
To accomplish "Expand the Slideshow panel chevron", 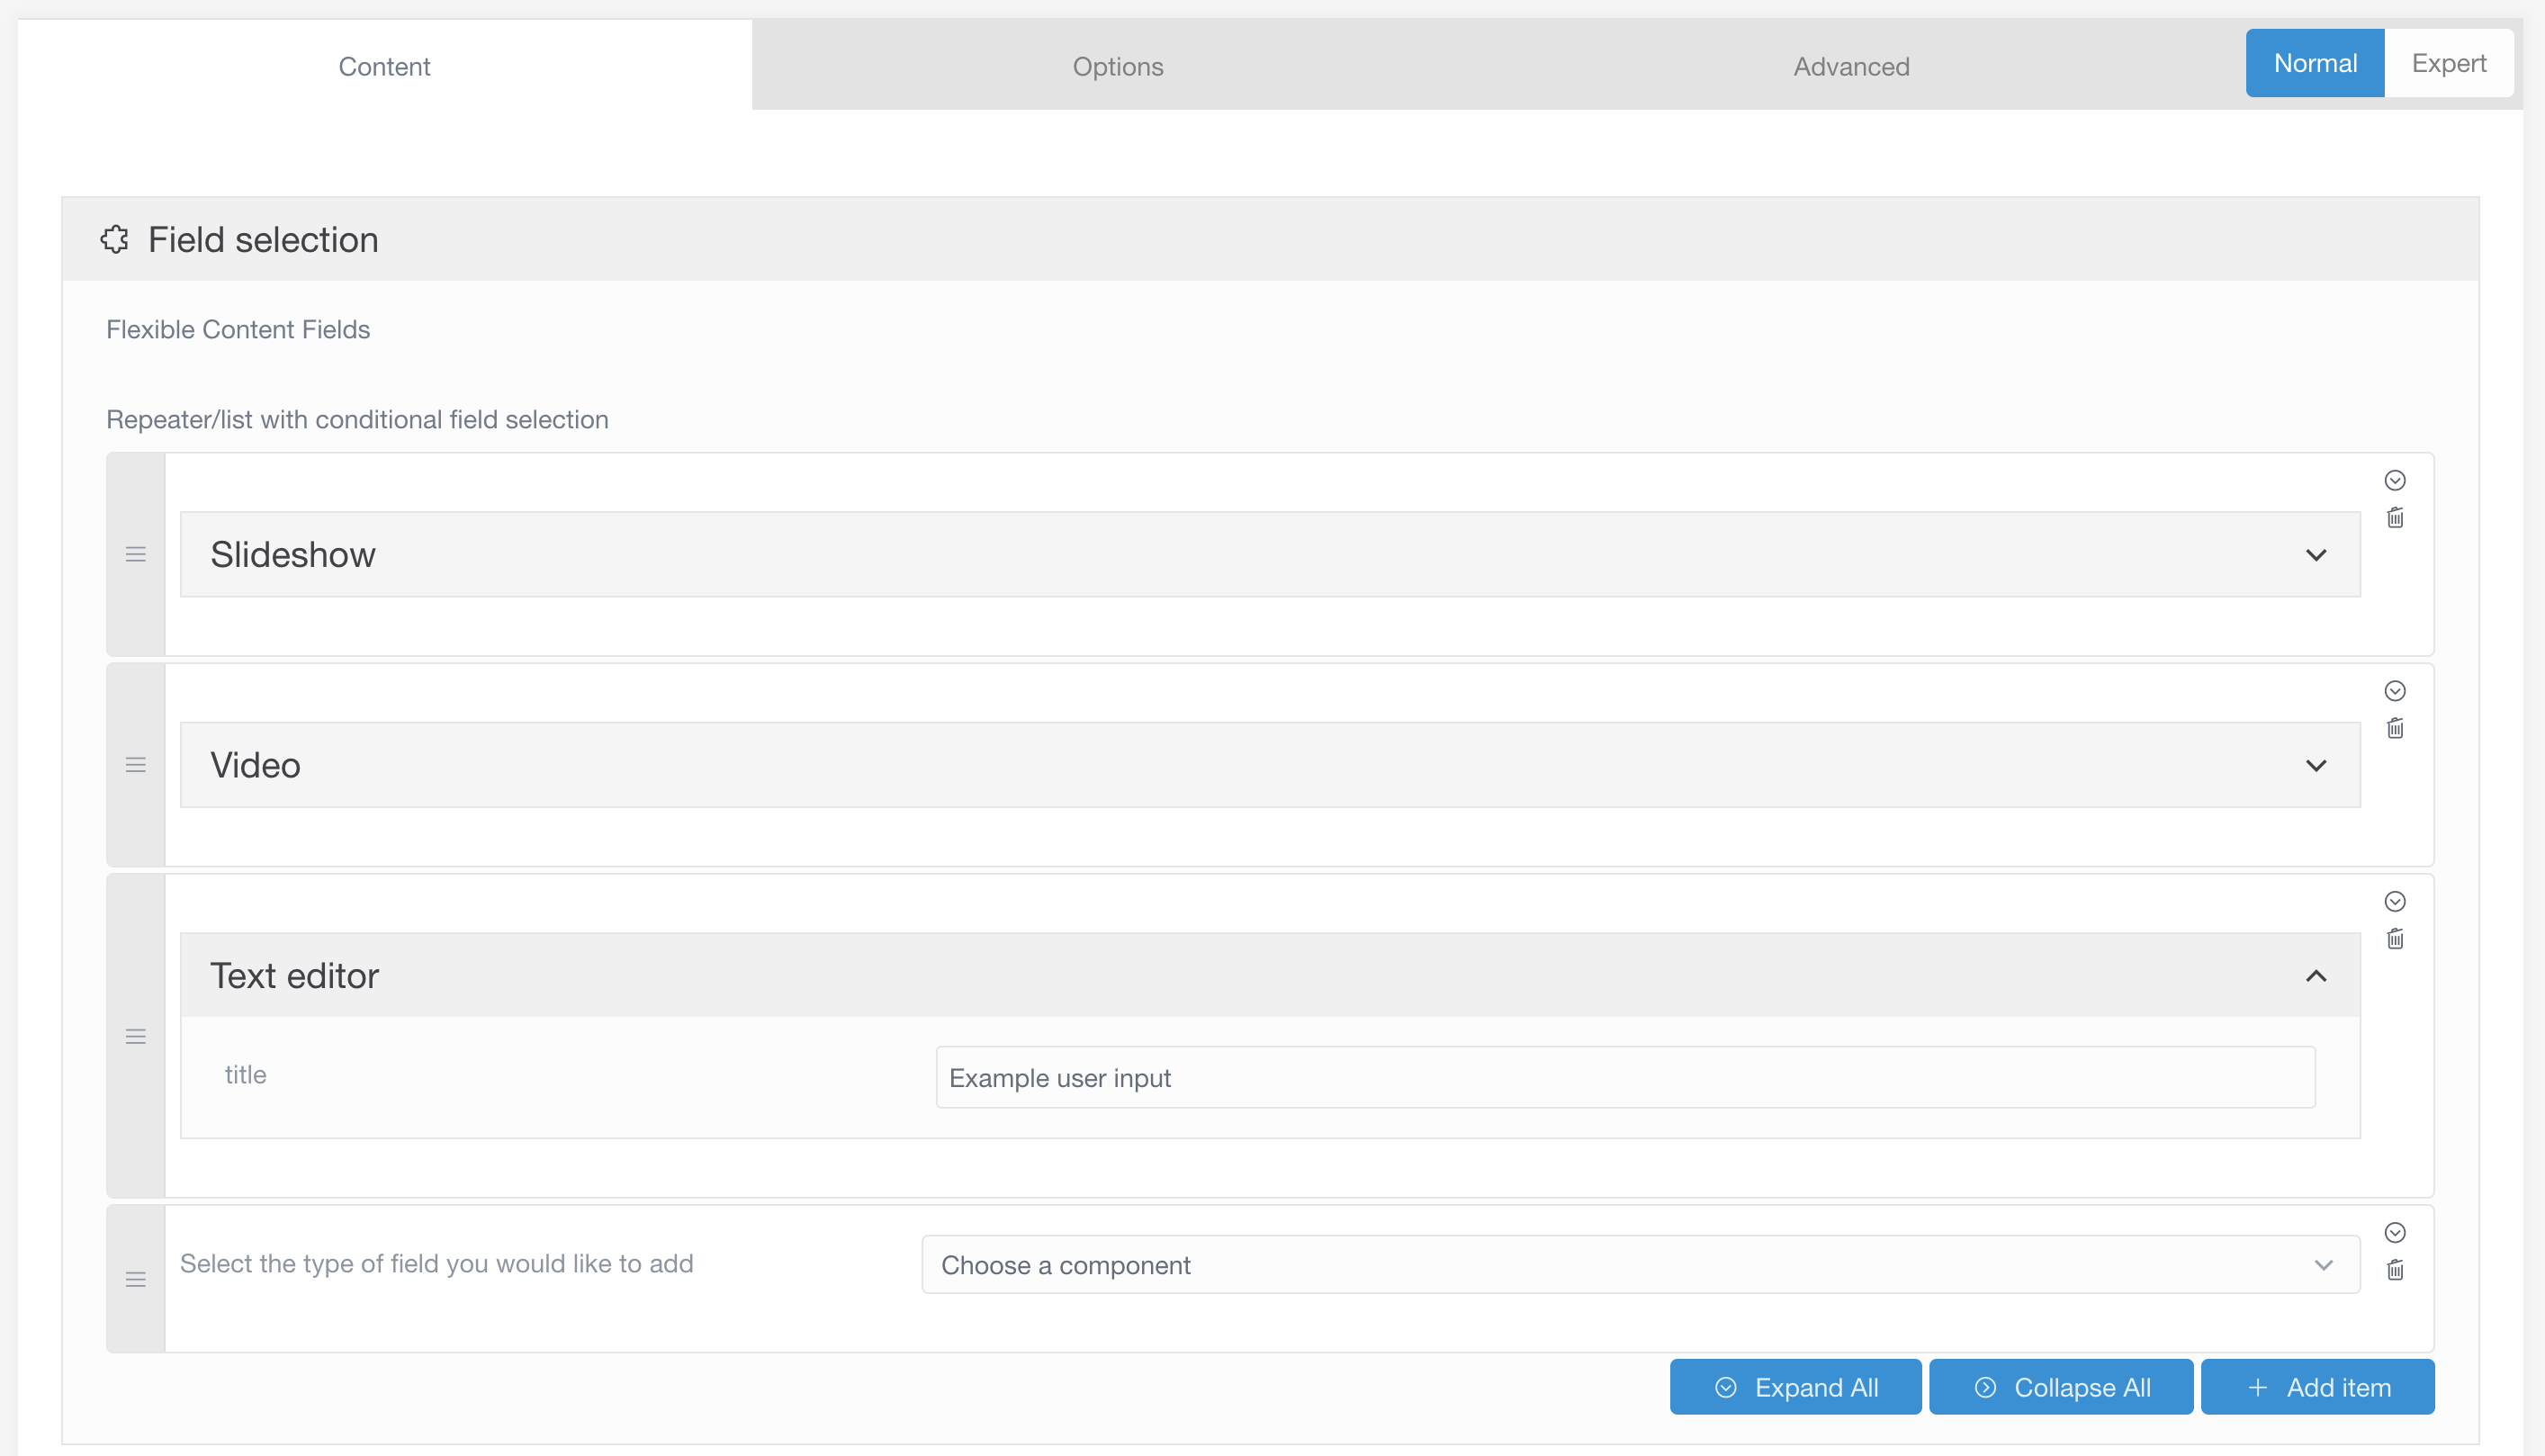I will coord(2316,555).
